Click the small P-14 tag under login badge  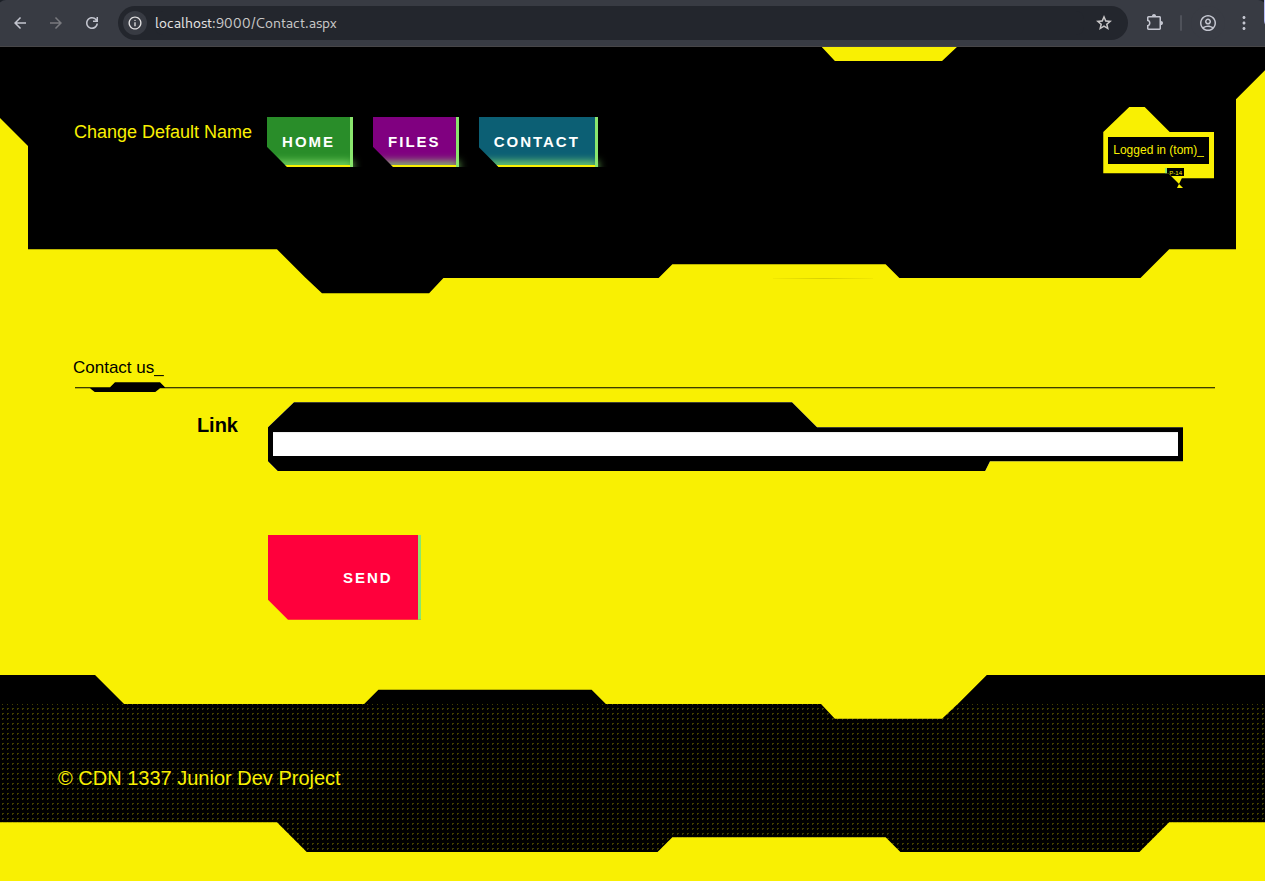coord(1176,173)
